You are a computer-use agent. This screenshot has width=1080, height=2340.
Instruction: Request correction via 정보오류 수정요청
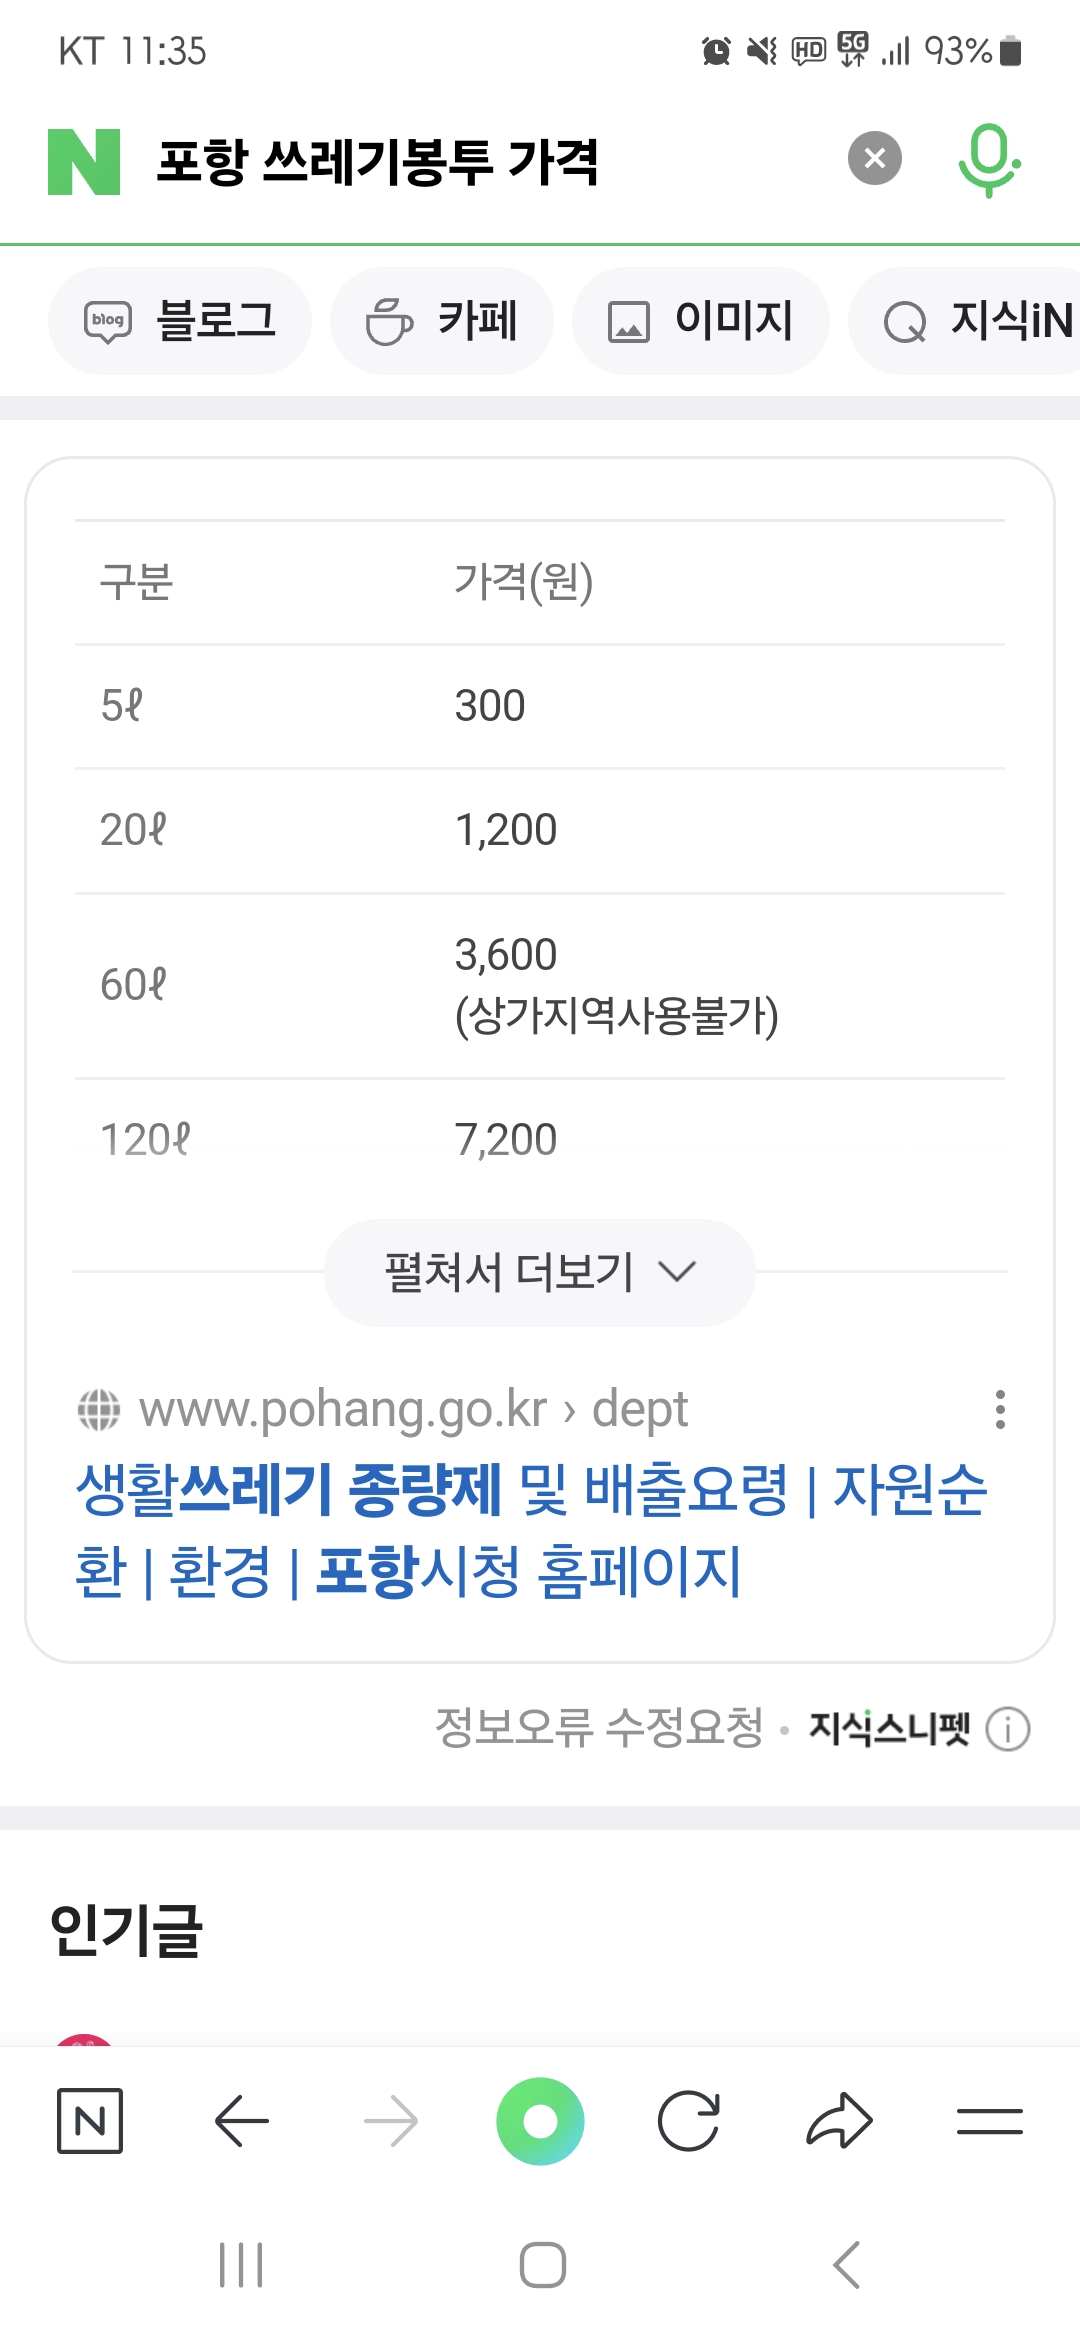pos(599,1727)
